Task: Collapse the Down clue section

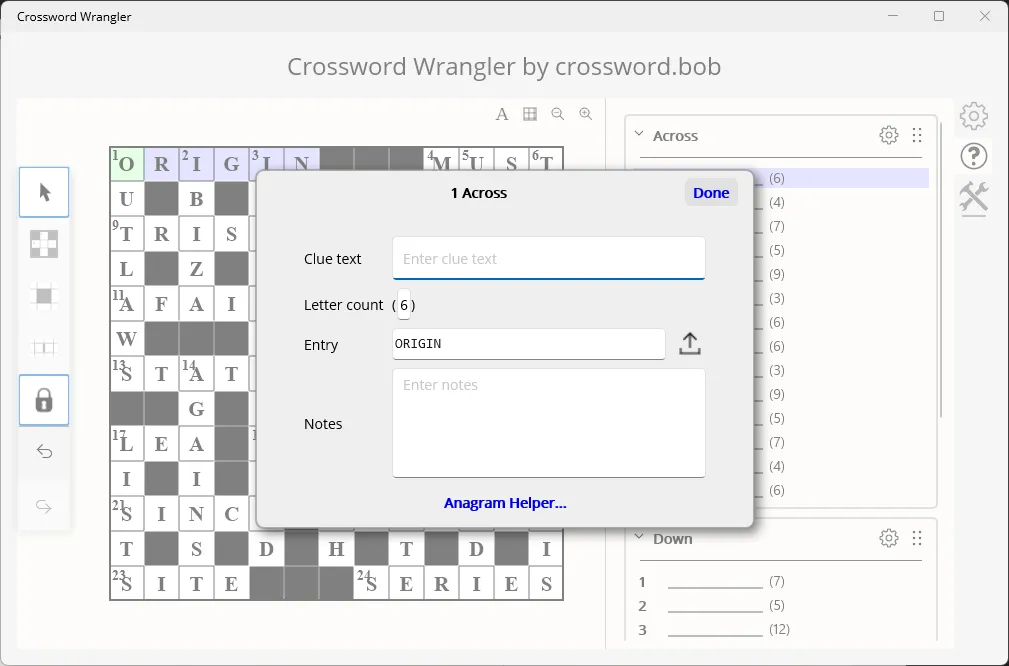Action: (639, 537)
